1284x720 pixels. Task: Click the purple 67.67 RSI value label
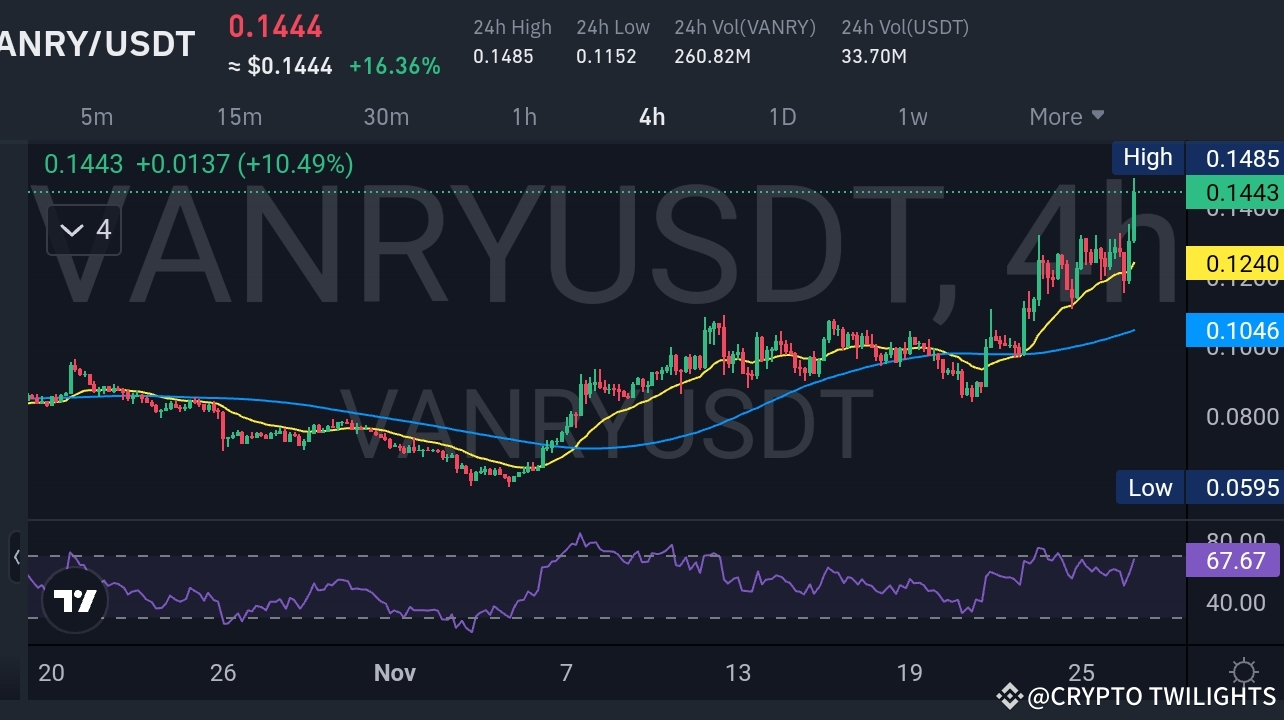(x=1234, y=561)
